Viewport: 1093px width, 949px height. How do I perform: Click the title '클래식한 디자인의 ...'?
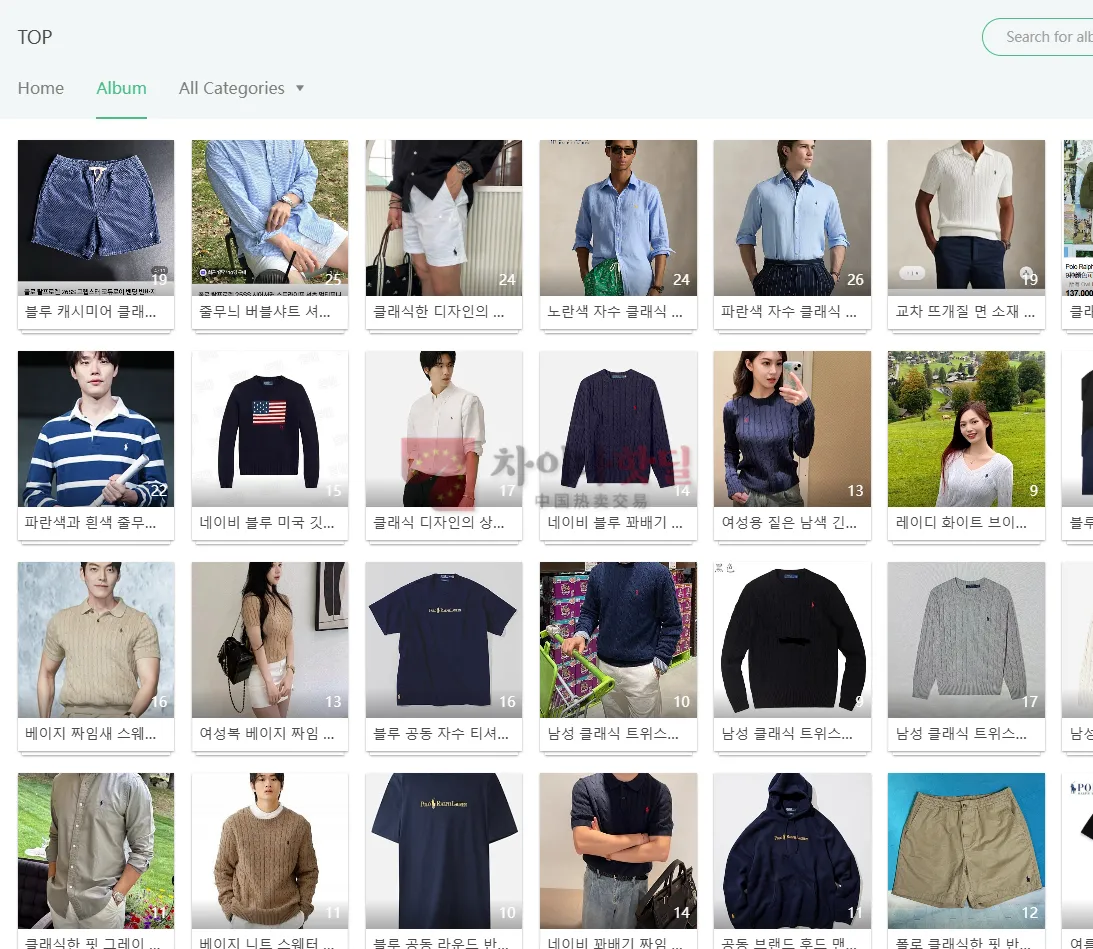[439, 312]
